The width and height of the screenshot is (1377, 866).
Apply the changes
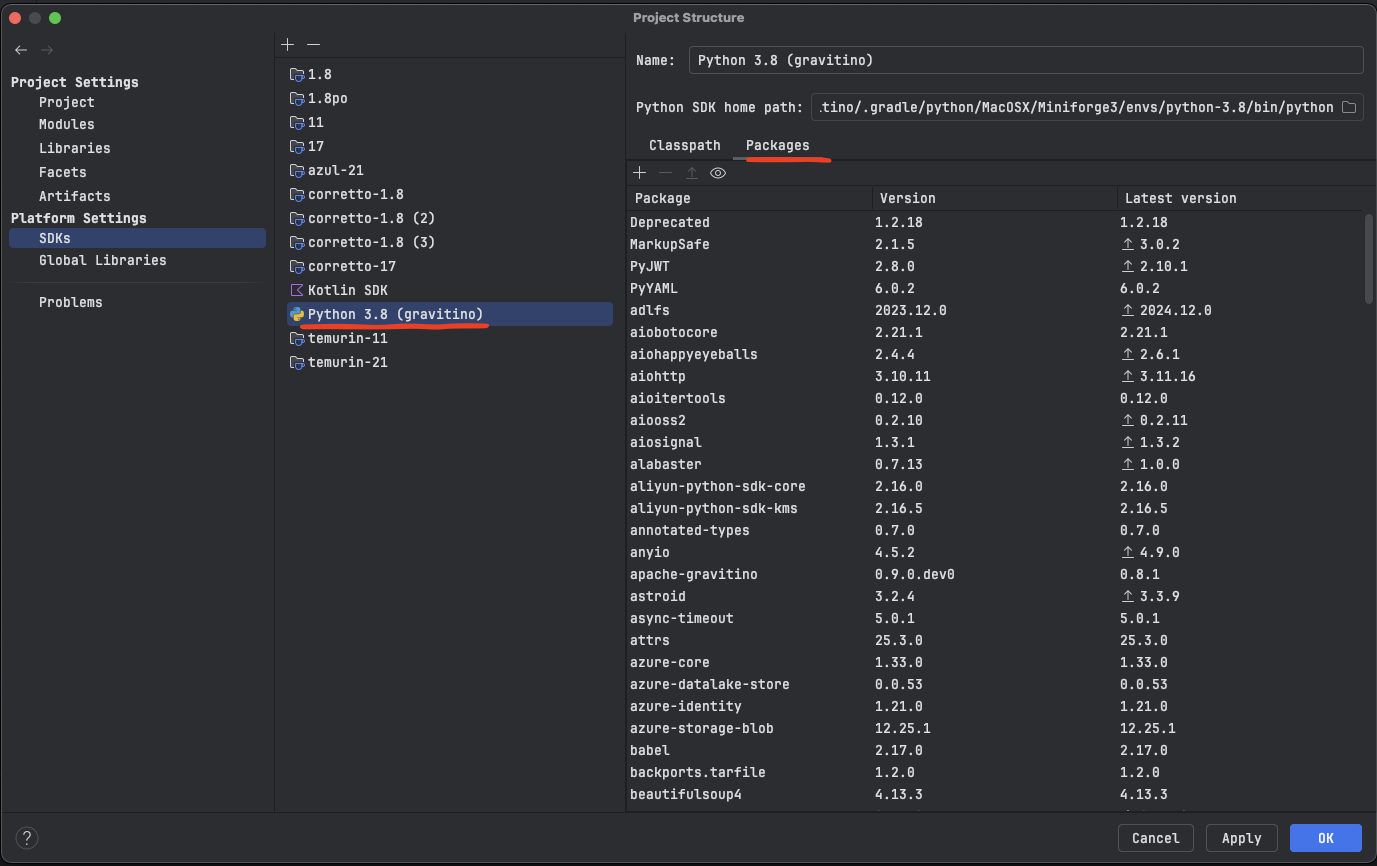(1241, 838)
